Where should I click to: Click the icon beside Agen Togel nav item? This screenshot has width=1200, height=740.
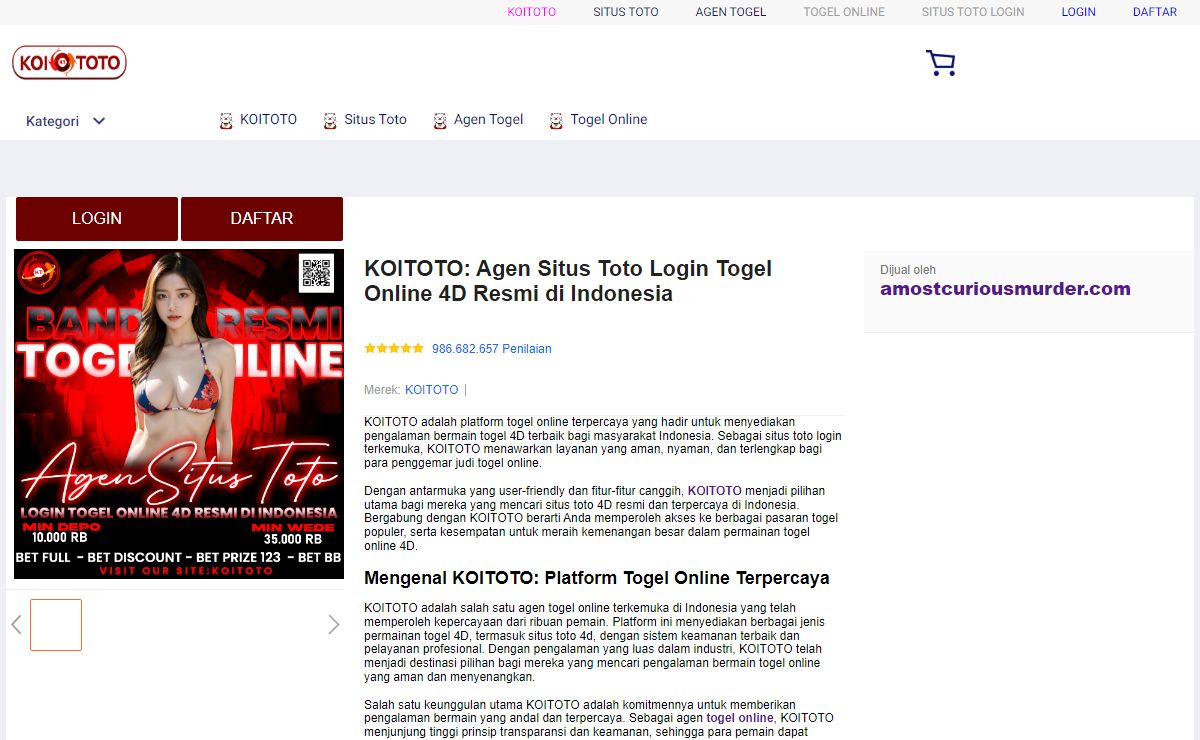[440, 121]
